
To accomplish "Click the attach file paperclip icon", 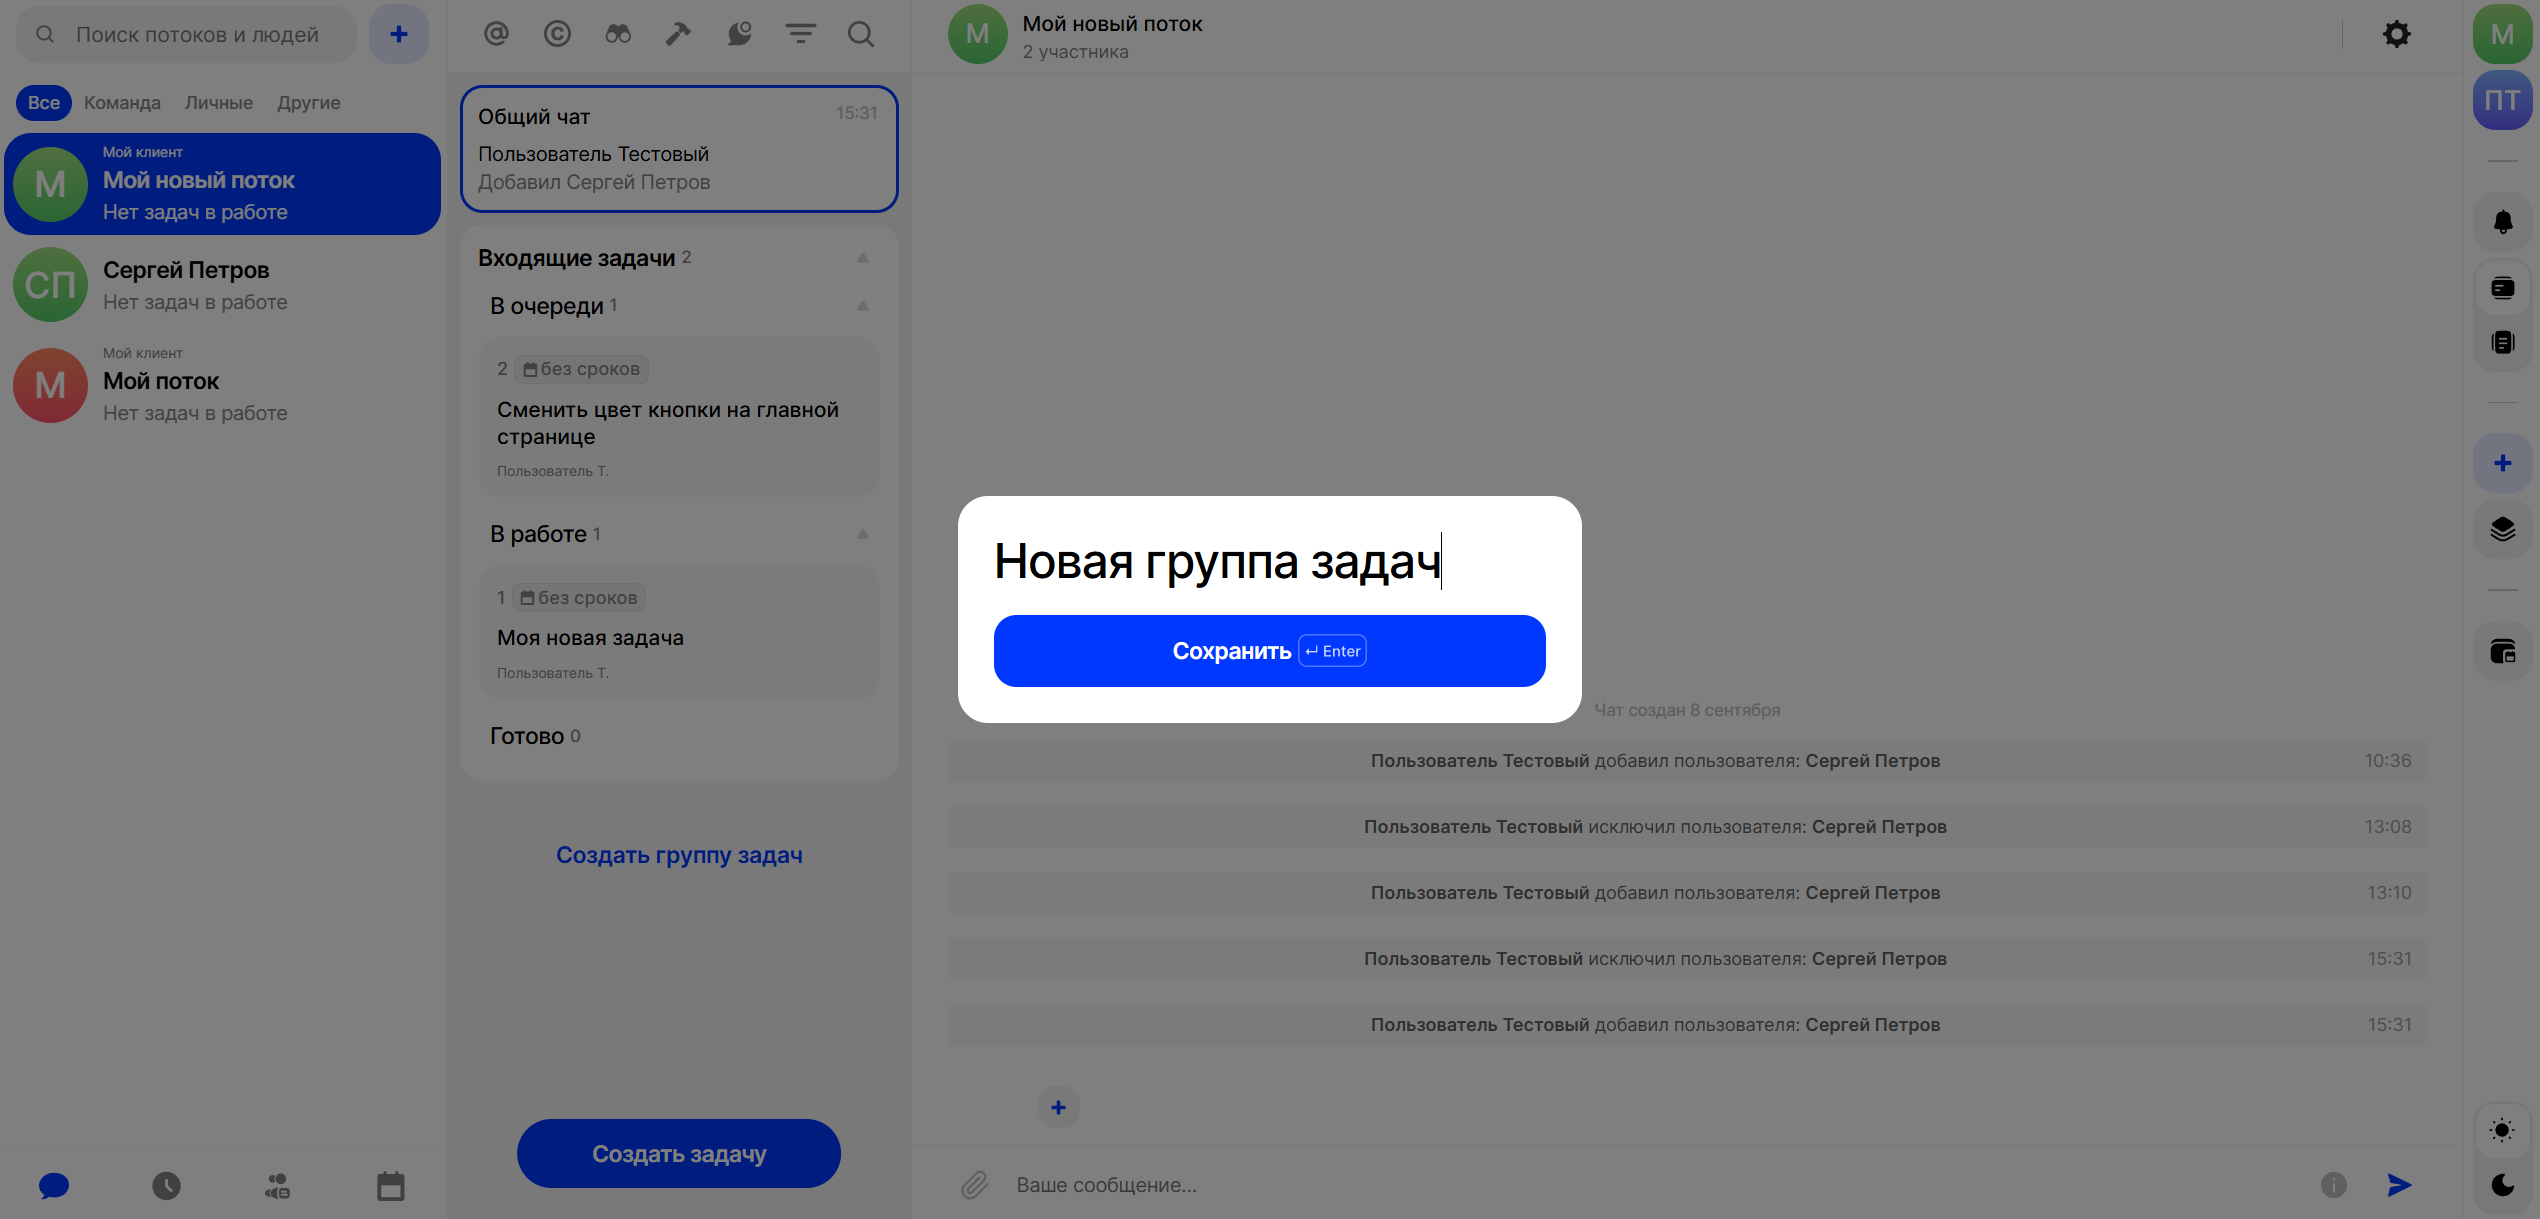I will (x=974, y=1185).
